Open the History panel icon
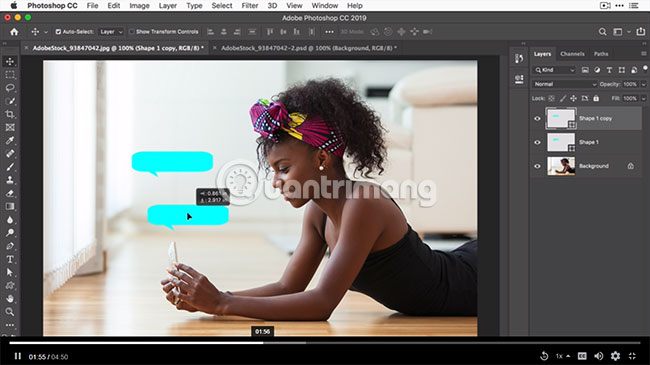The height and width of the screenshot is (365, 650). coord(519,58)
